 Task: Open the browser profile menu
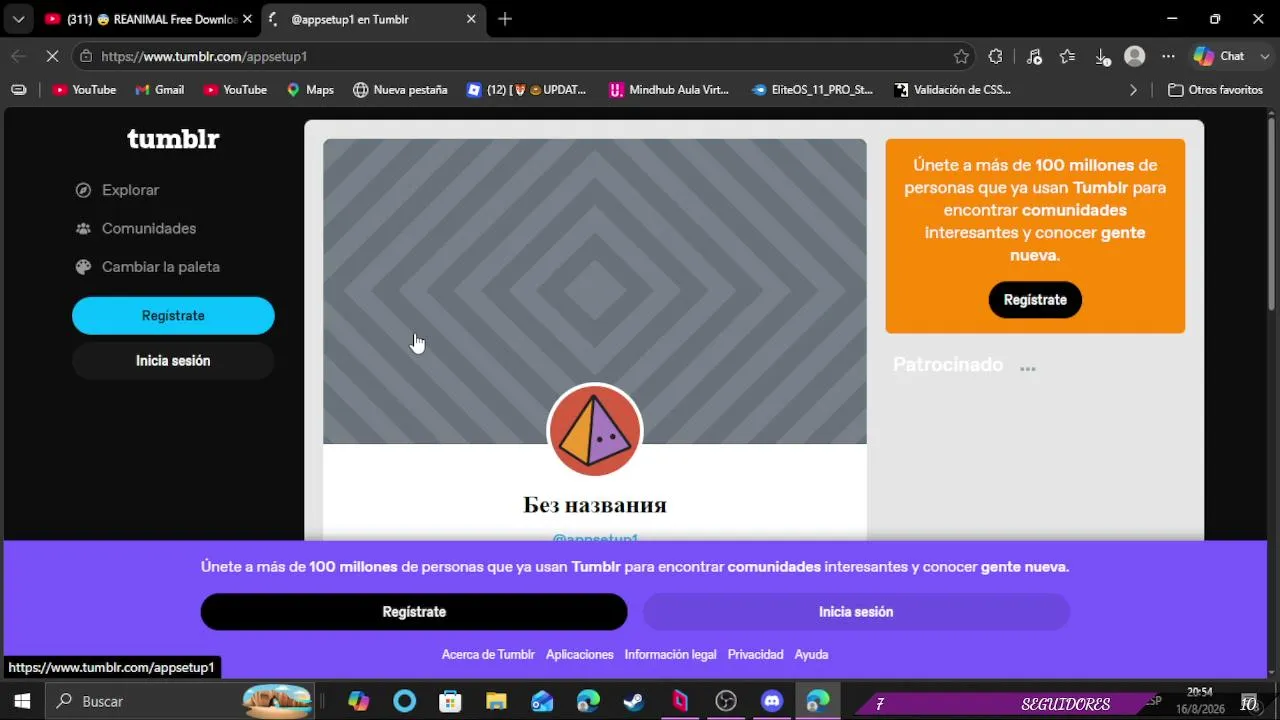click(x=1134, y=56)
